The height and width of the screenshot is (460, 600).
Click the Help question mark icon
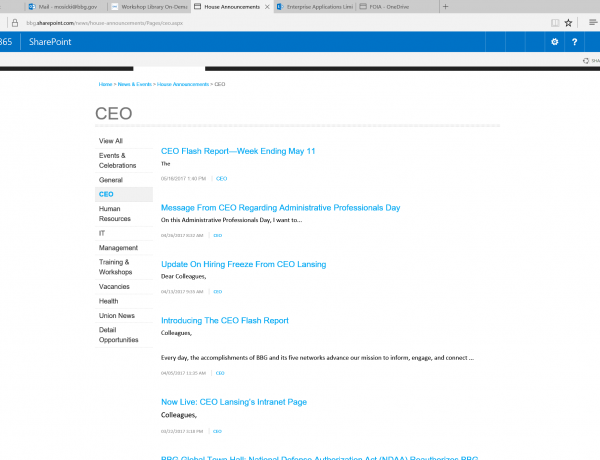click(575, 42)
